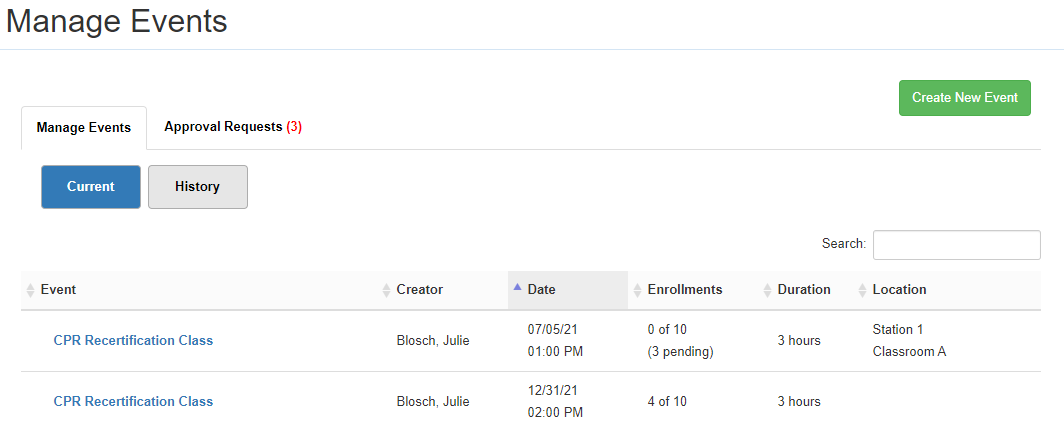Click the sort arrows beside Duration column
The width and height of the screenshot is (1064, 442).
(768, 290)
